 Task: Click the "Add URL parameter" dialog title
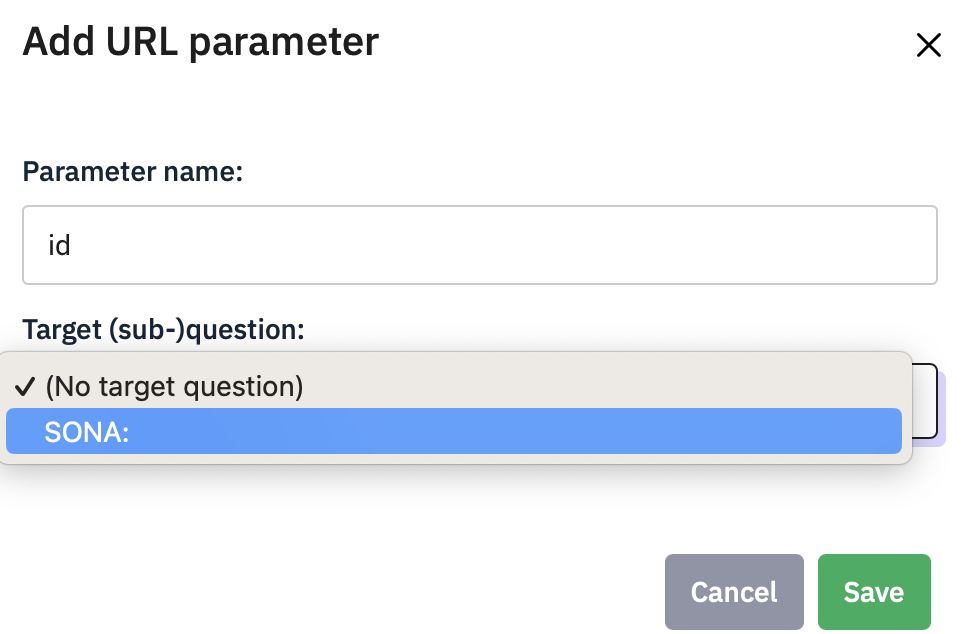200,42
